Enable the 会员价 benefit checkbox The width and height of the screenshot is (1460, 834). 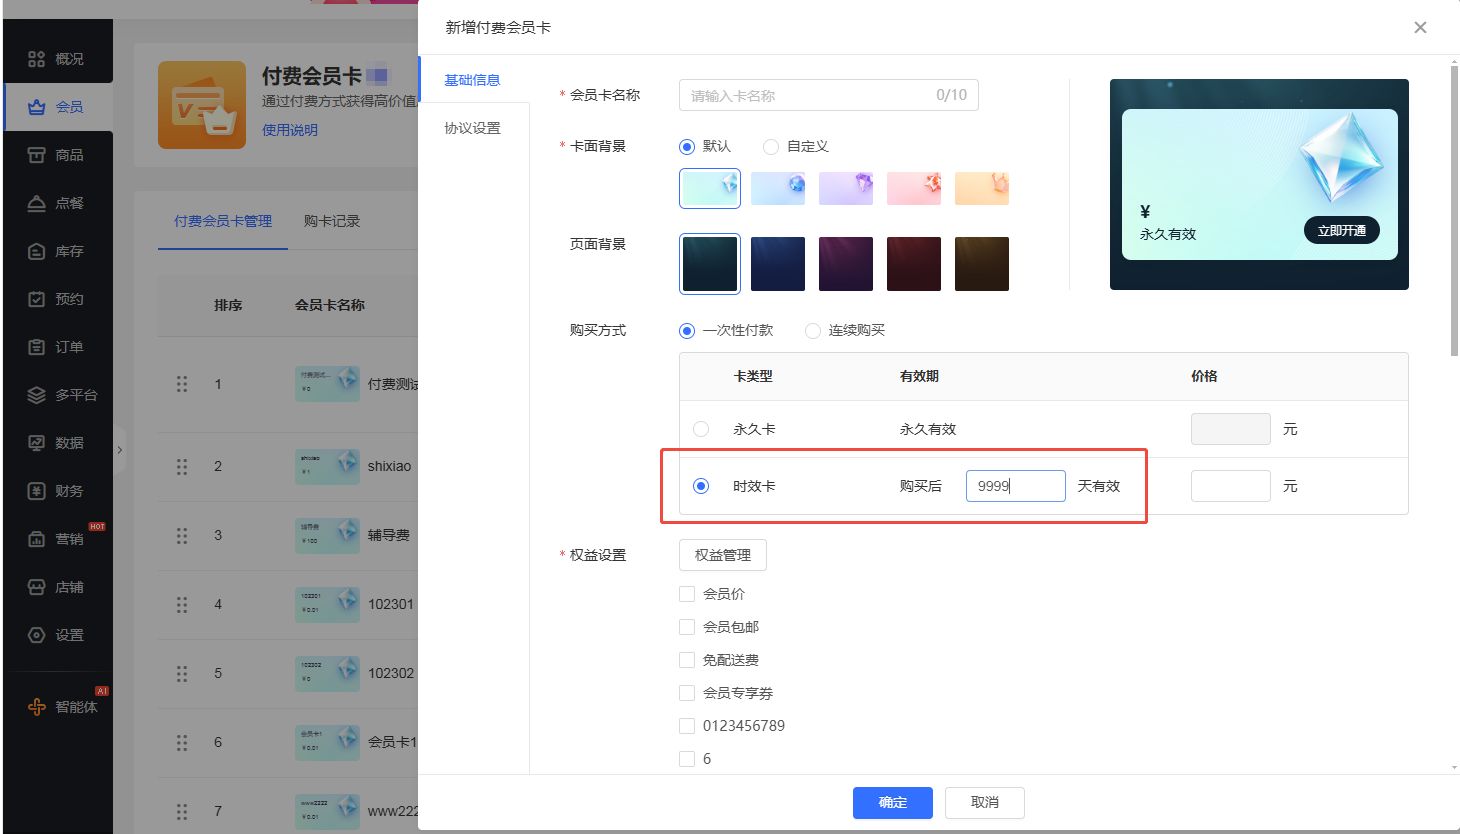click(x=687, y=594)
